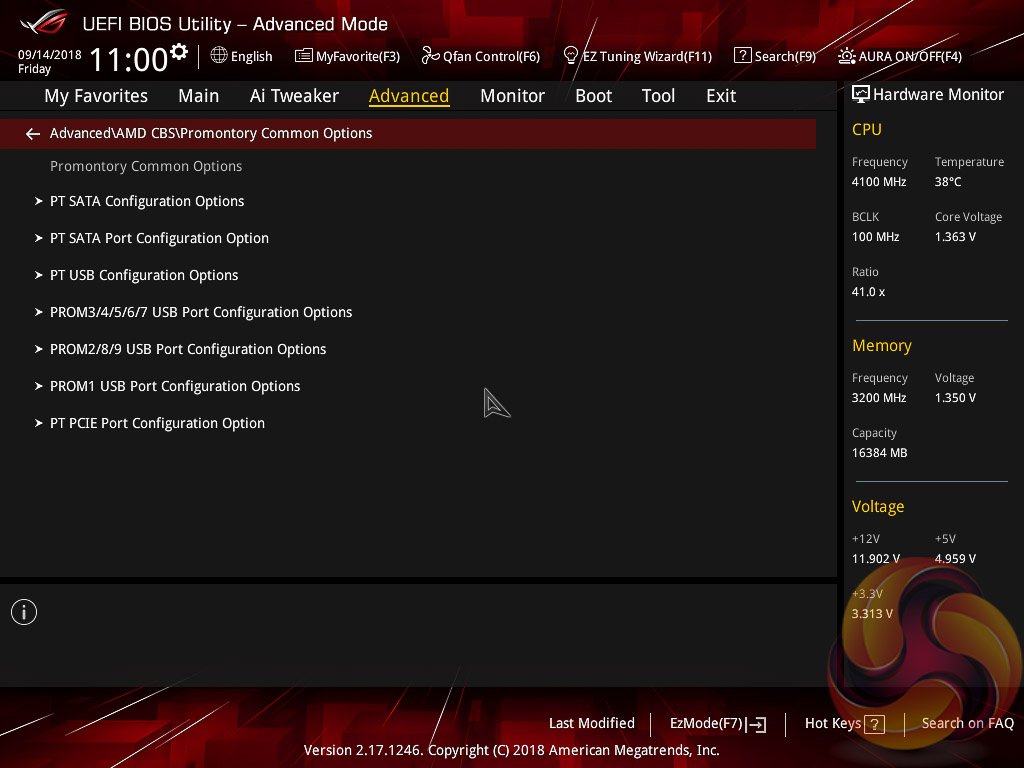Expand PT USB Configuration Options arrow
Viewport: 1024px width, 768px height.
(x=38, y=276)
